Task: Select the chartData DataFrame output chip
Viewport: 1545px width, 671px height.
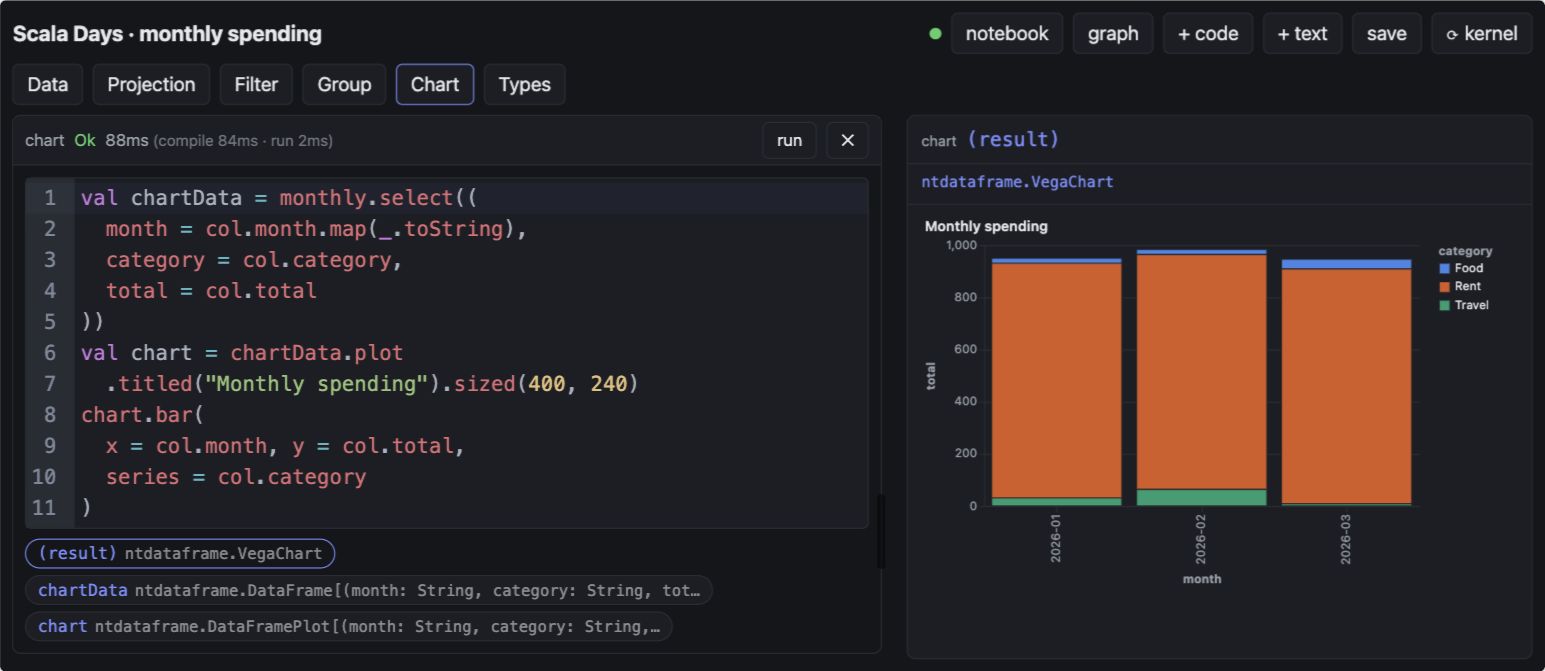Action: (x=368, y=590)
